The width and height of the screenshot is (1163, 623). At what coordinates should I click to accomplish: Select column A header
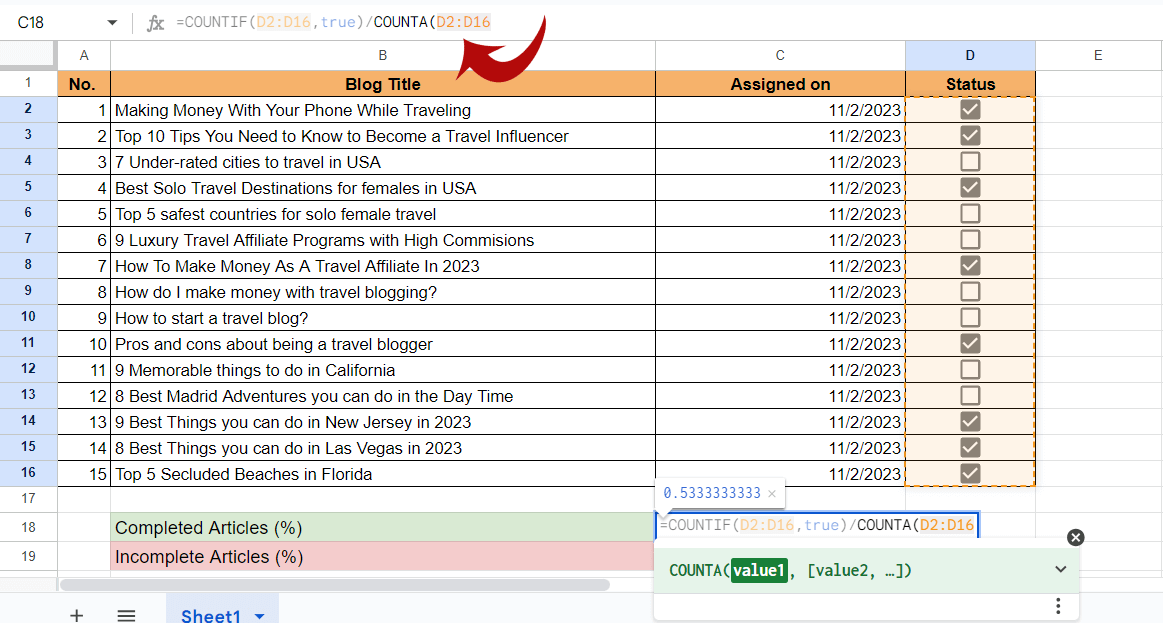84,56
